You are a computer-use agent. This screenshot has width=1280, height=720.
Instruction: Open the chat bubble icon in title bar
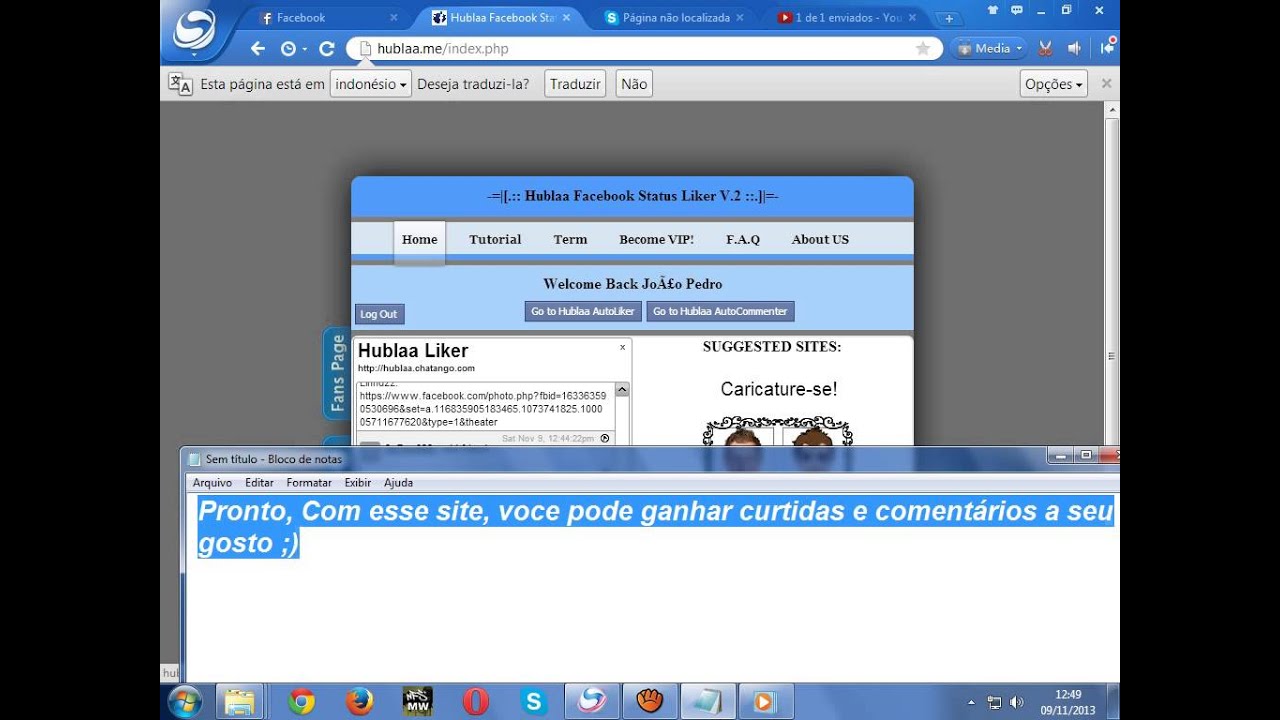1017,10
